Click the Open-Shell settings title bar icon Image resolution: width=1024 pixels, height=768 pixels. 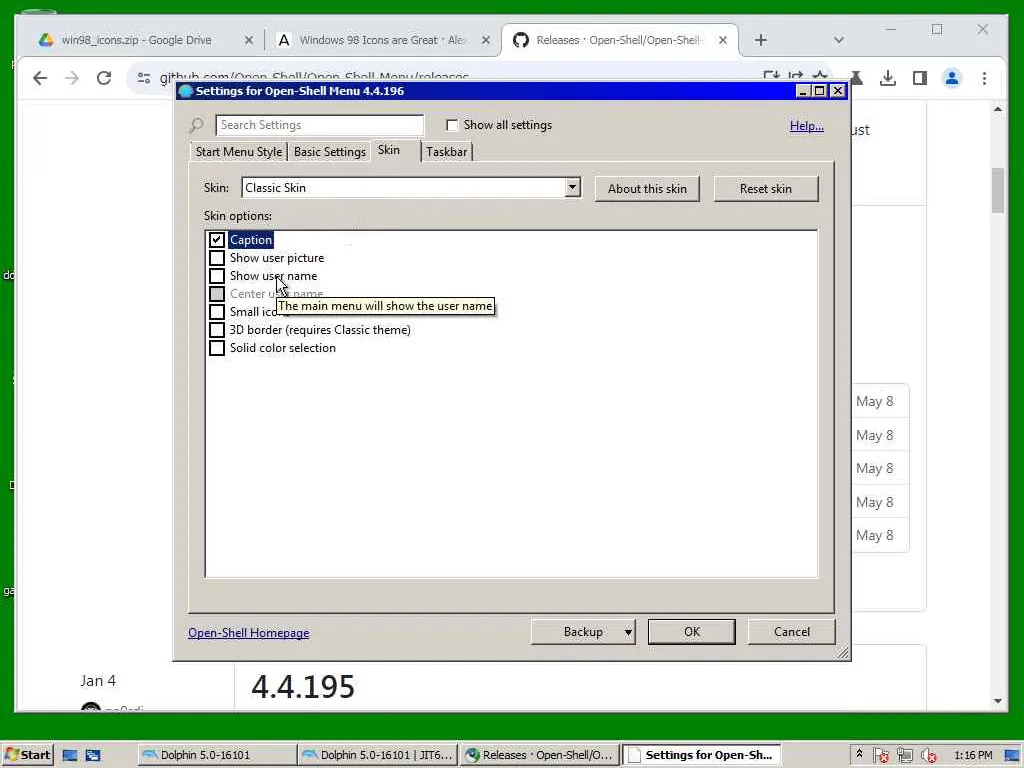tap(185, 91)
